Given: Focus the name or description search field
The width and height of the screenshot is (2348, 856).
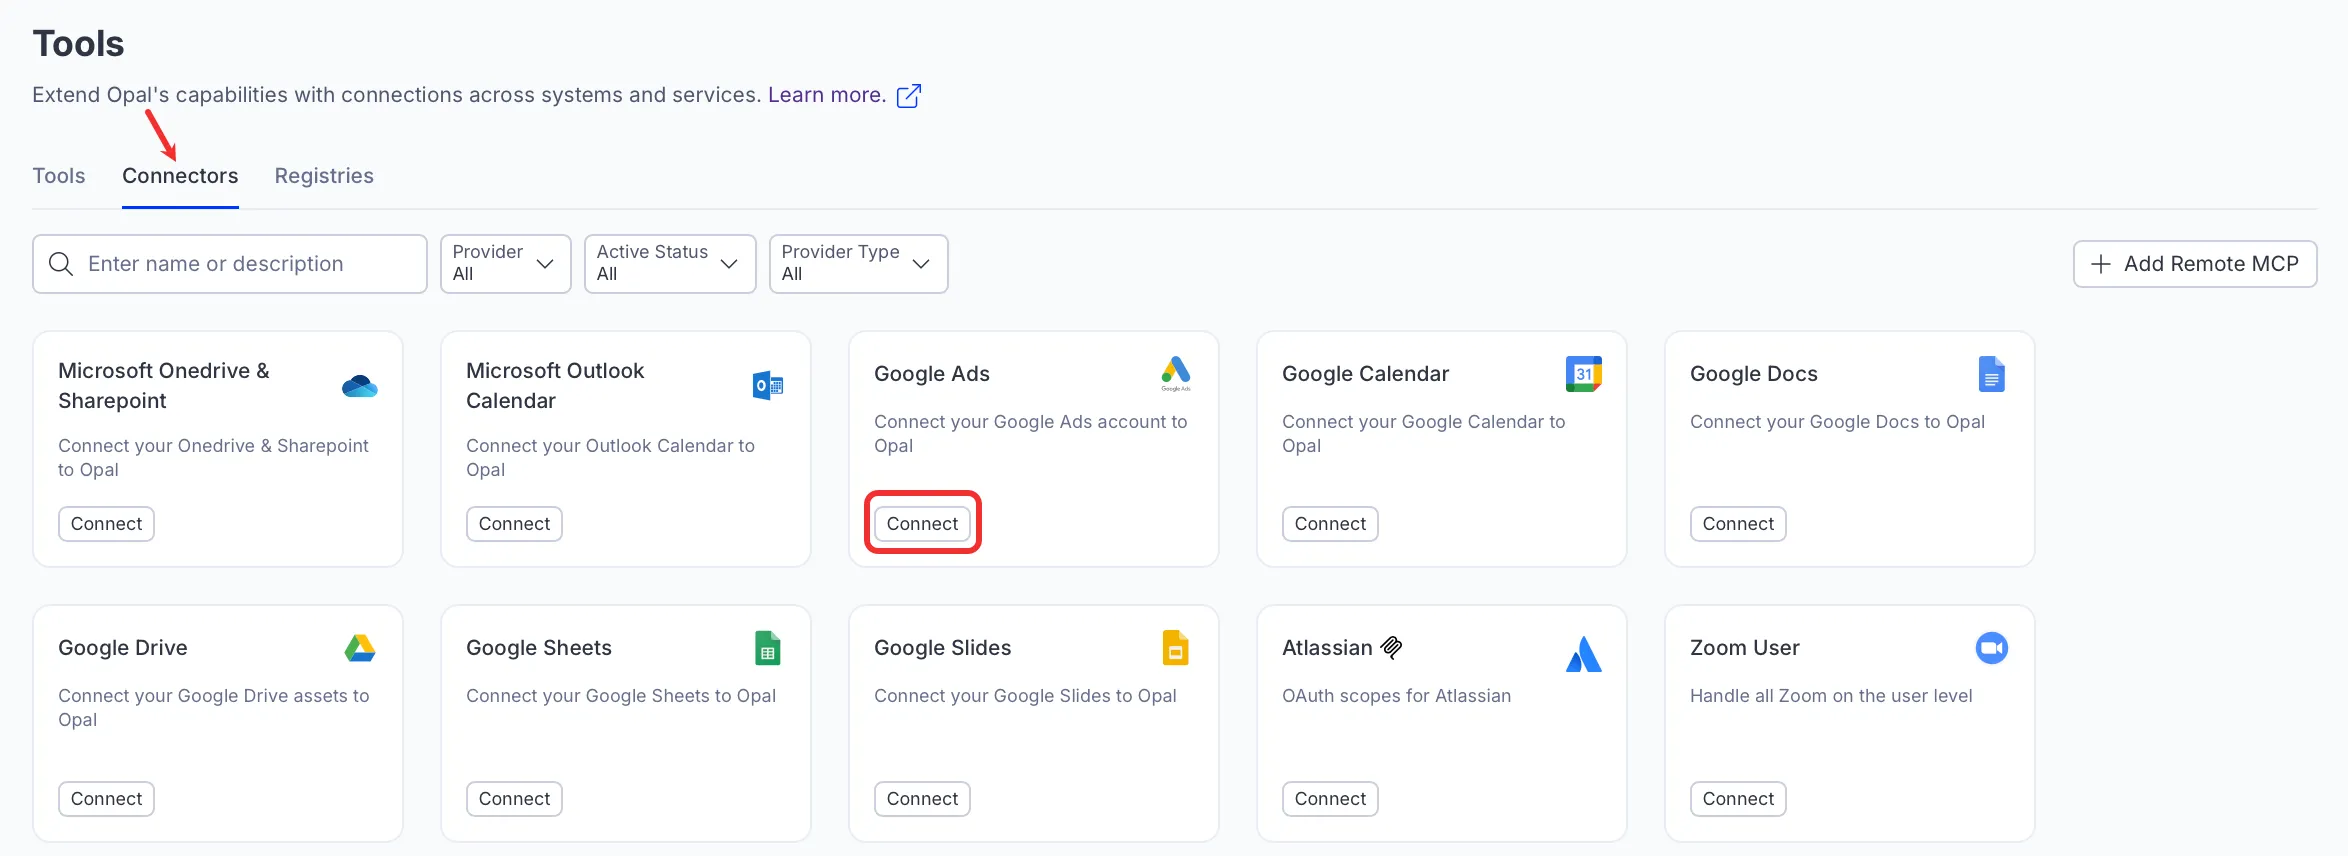Looking at the screenshot, I should click(x=230, y=264).
